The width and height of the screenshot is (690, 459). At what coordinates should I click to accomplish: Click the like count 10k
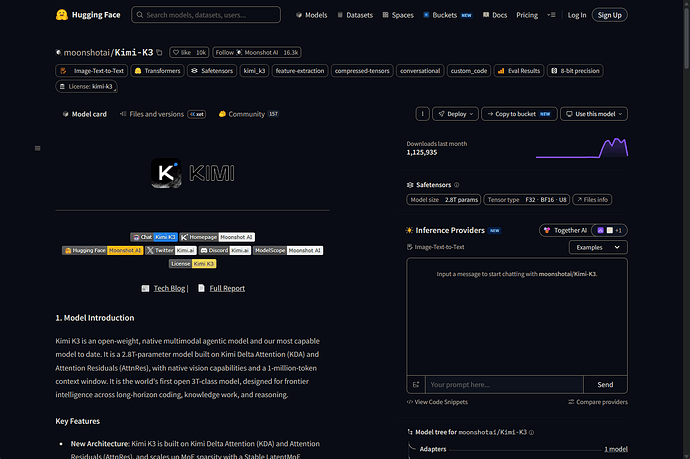(201, 52)
